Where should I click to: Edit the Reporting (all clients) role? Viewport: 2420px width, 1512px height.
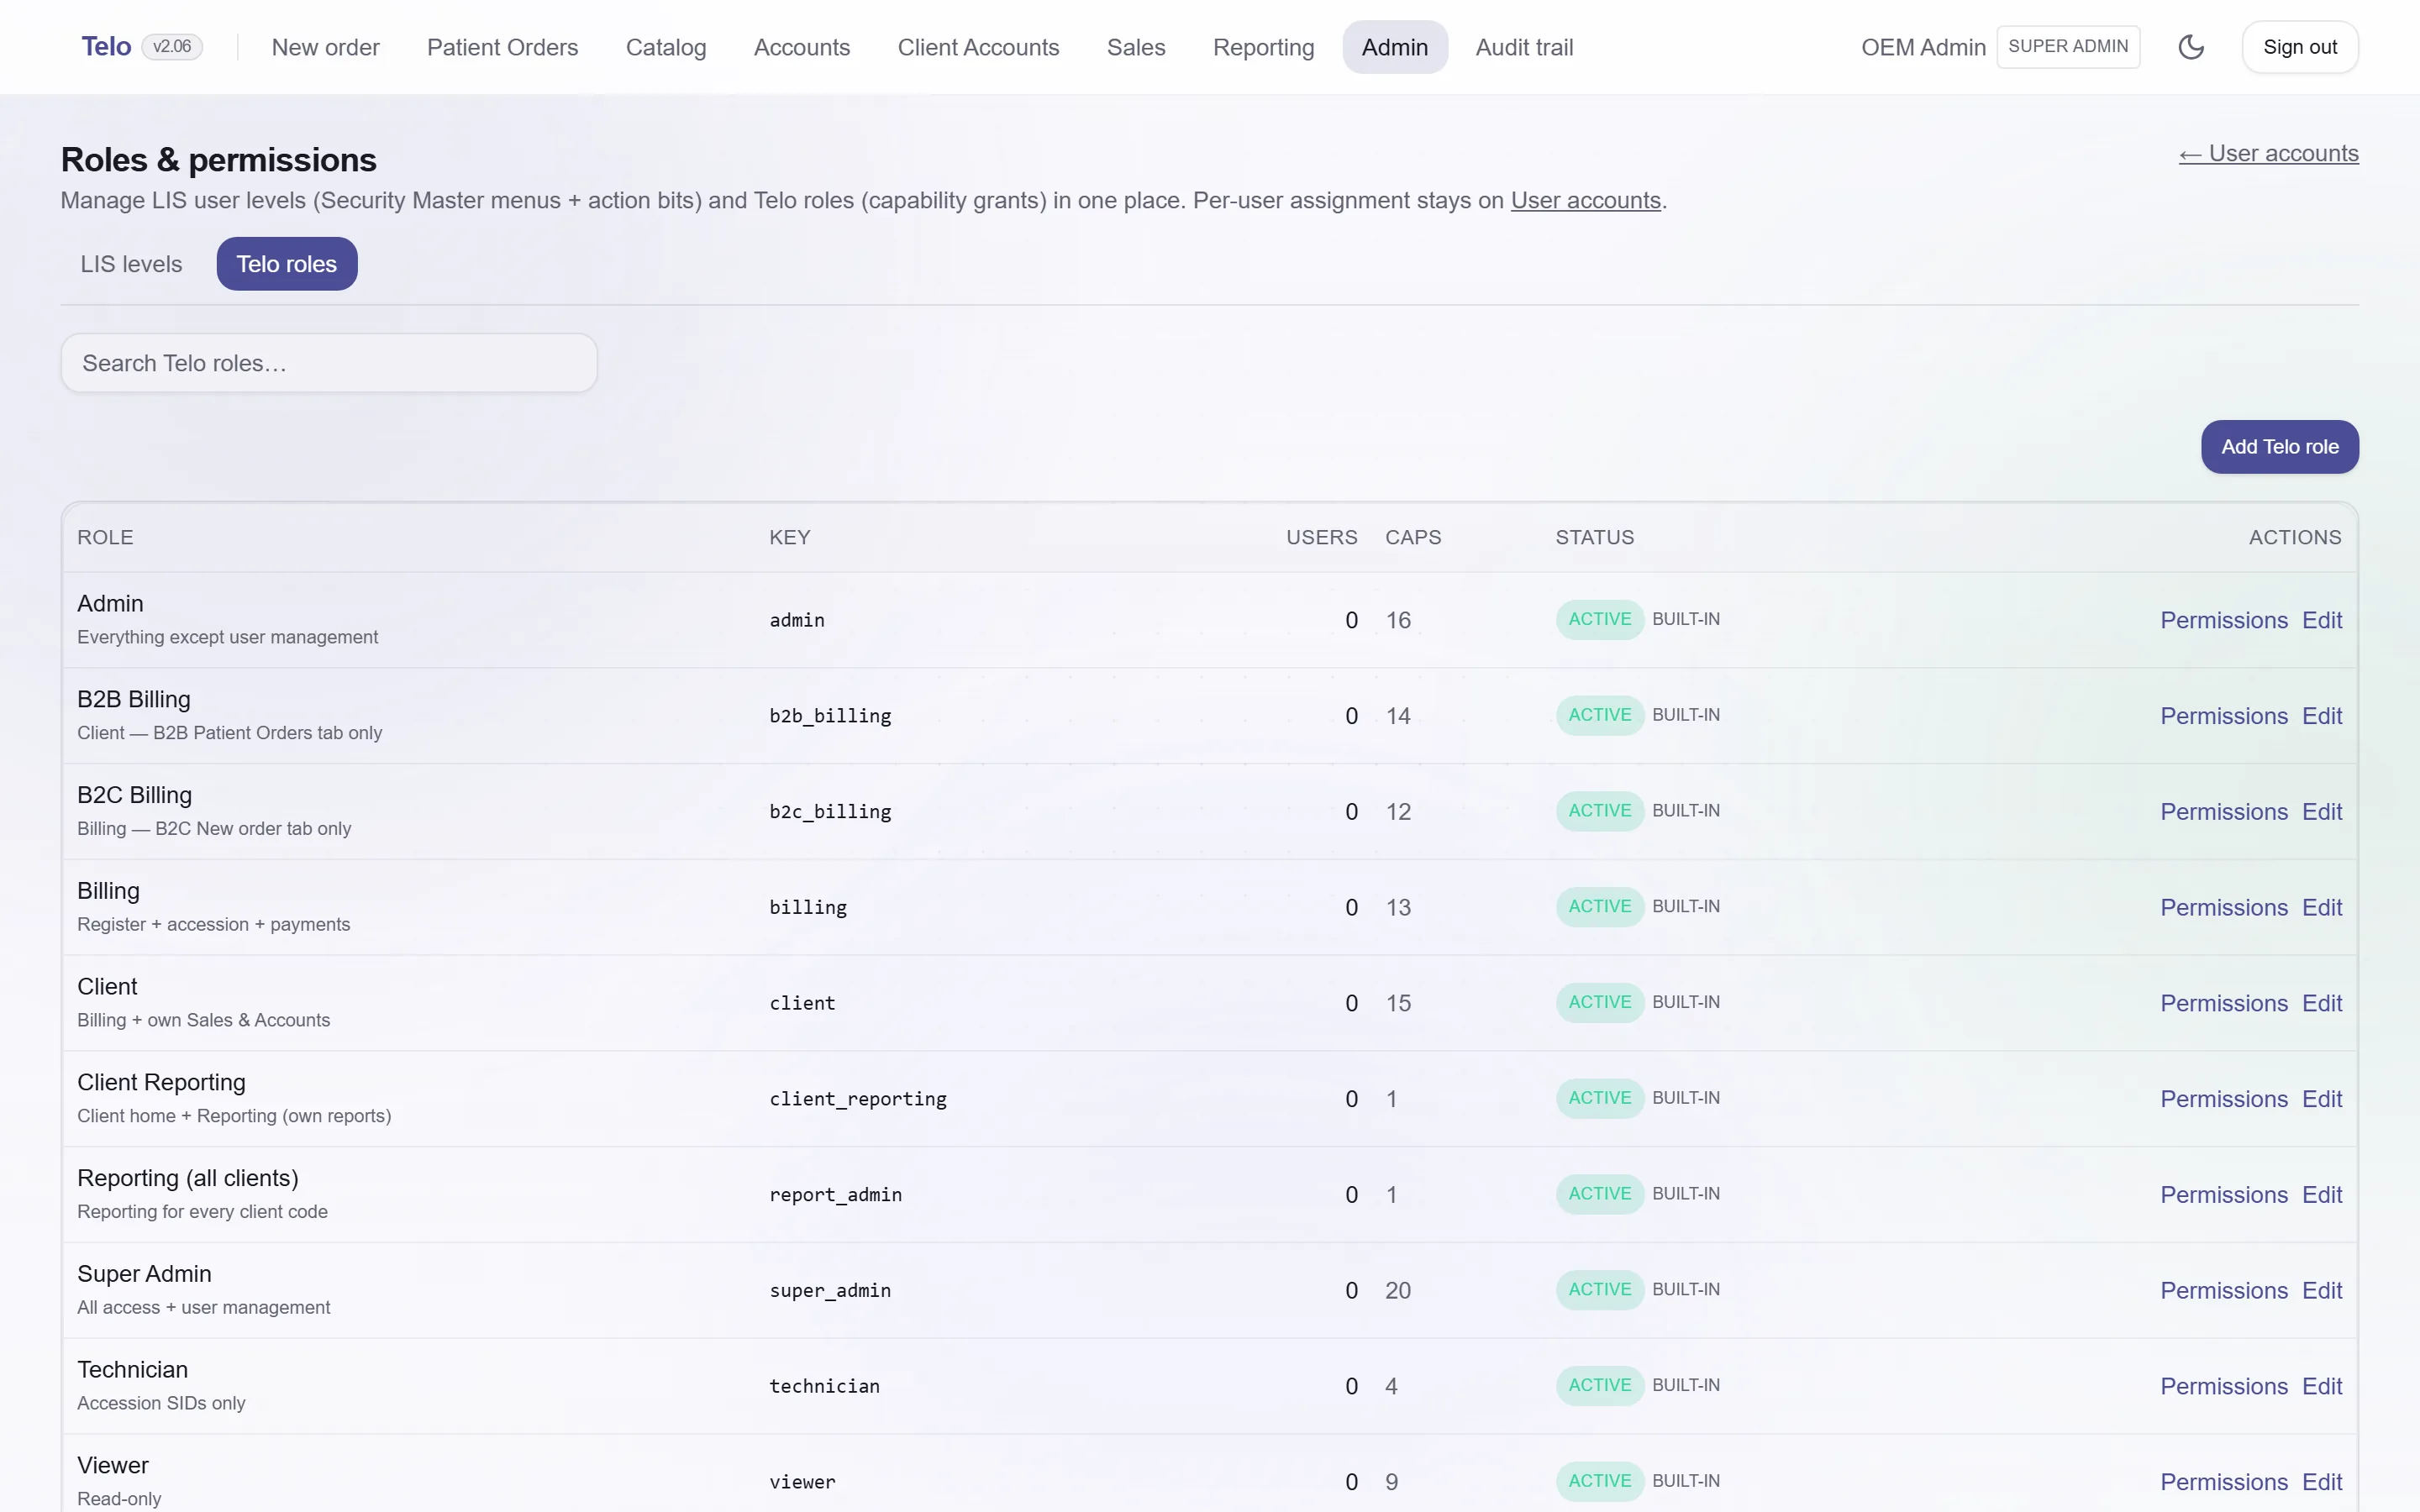pos(2321,1195)
